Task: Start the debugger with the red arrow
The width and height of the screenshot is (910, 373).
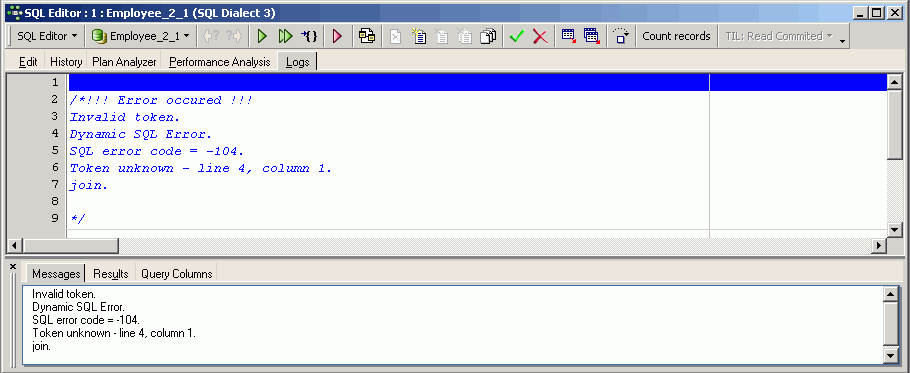Action: (x=337, y=37)
